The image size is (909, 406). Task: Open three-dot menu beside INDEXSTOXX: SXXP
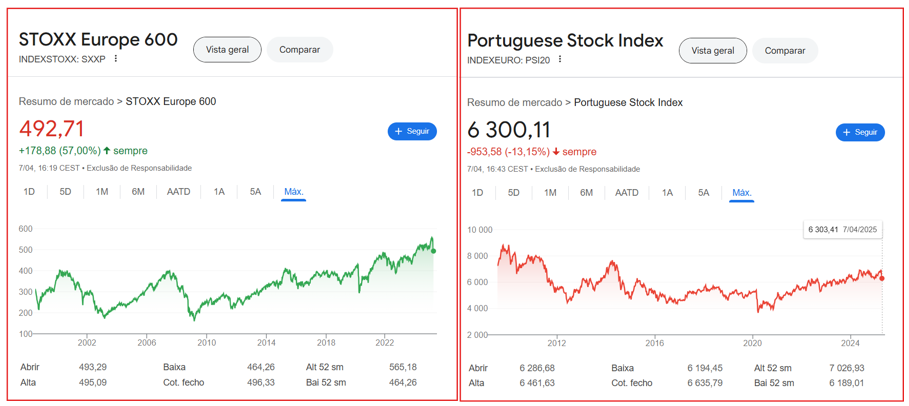coord(116,59)
